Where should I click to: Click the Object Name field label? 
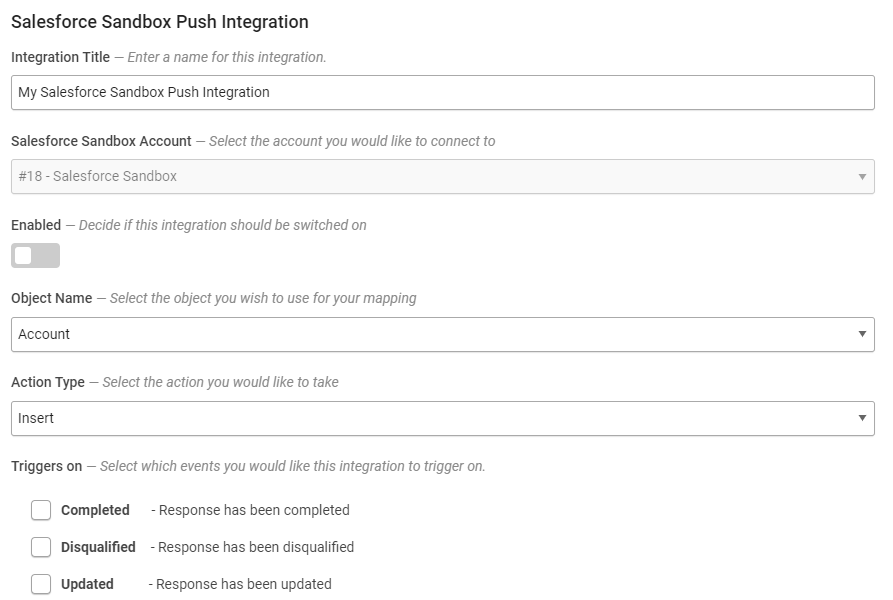pyautogui.click(x=51, y=298)
